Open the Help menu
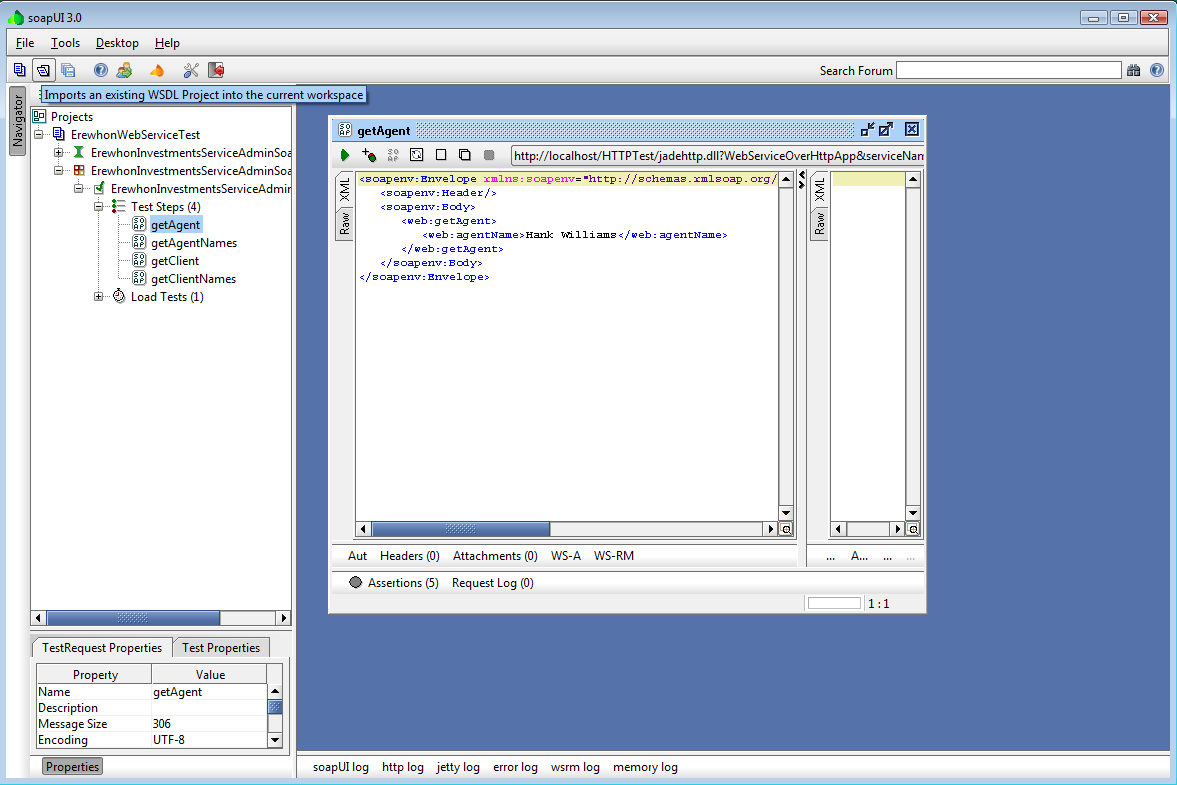Viewport: 1177px width, 785px height. pyautogui.click(x=167, y=43)
